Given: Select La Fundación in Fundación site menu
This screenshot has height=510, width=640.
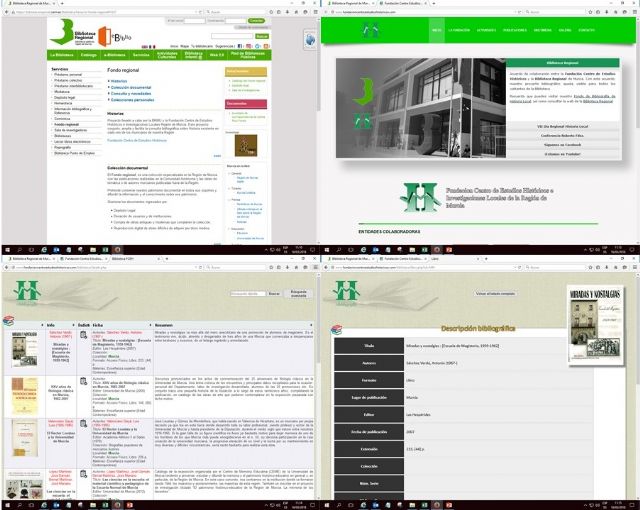Looking at the screenshot, I should pos(459,30).
